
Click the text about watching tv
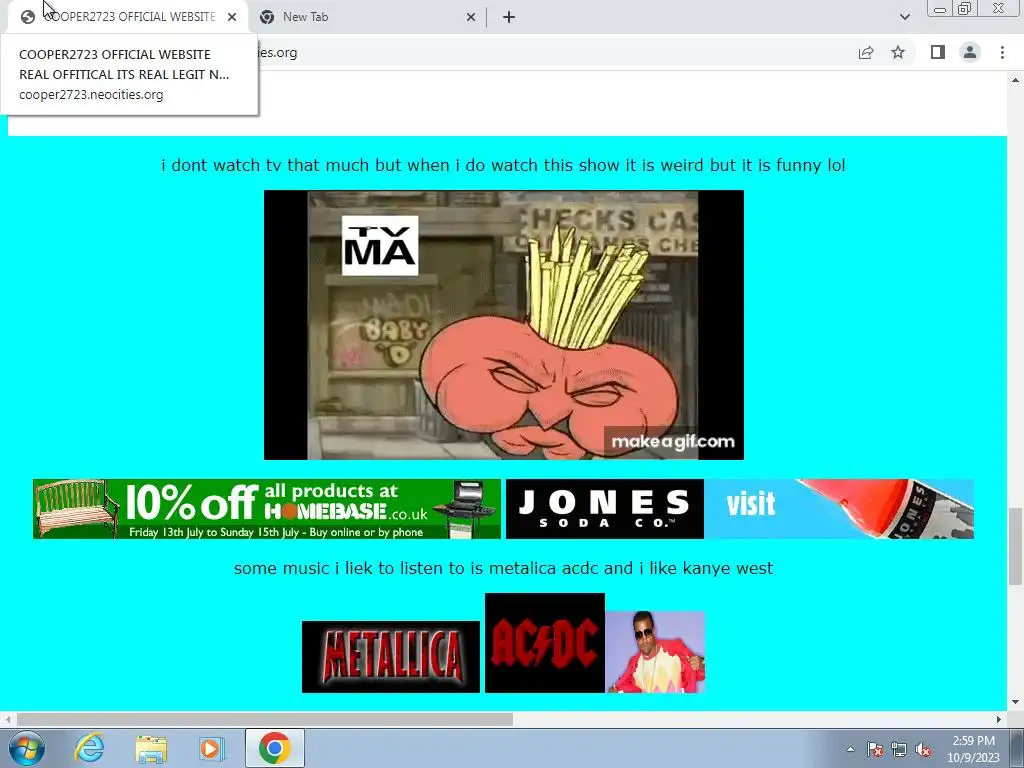point(504,165)
